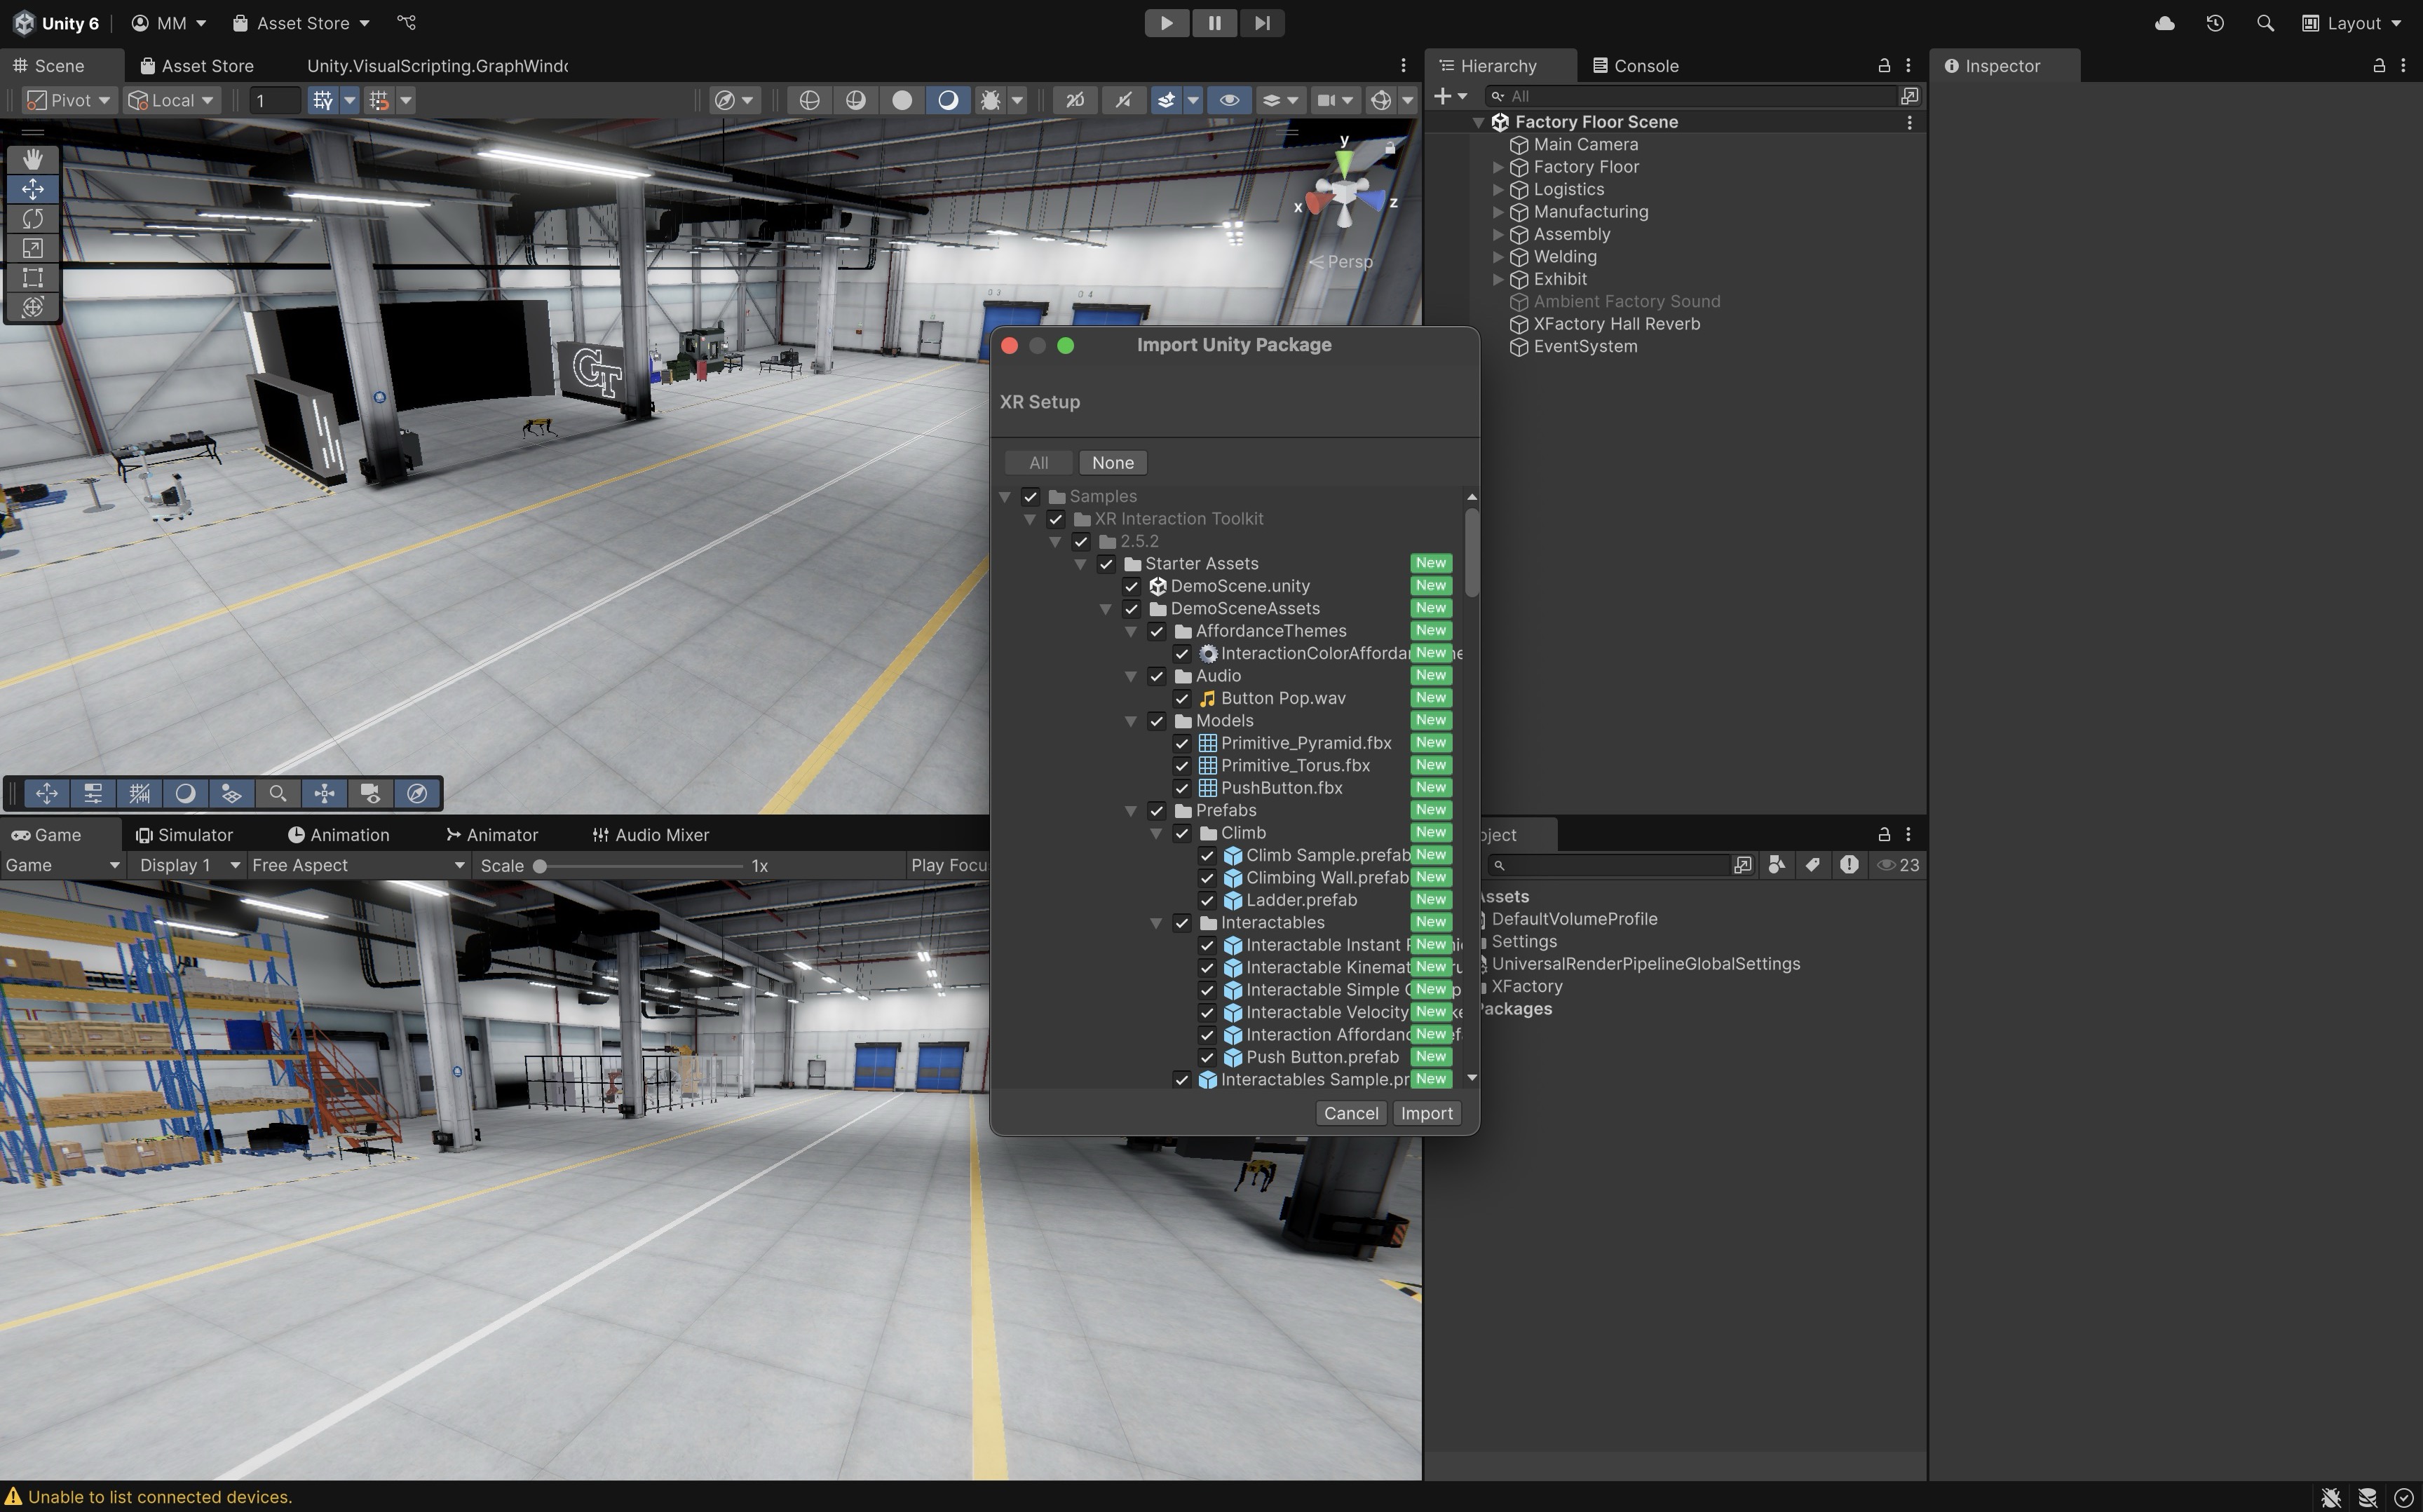Screen dimensions: 2423x1512
Task: Switch to the Animation tab
Action: coord(339,835)
